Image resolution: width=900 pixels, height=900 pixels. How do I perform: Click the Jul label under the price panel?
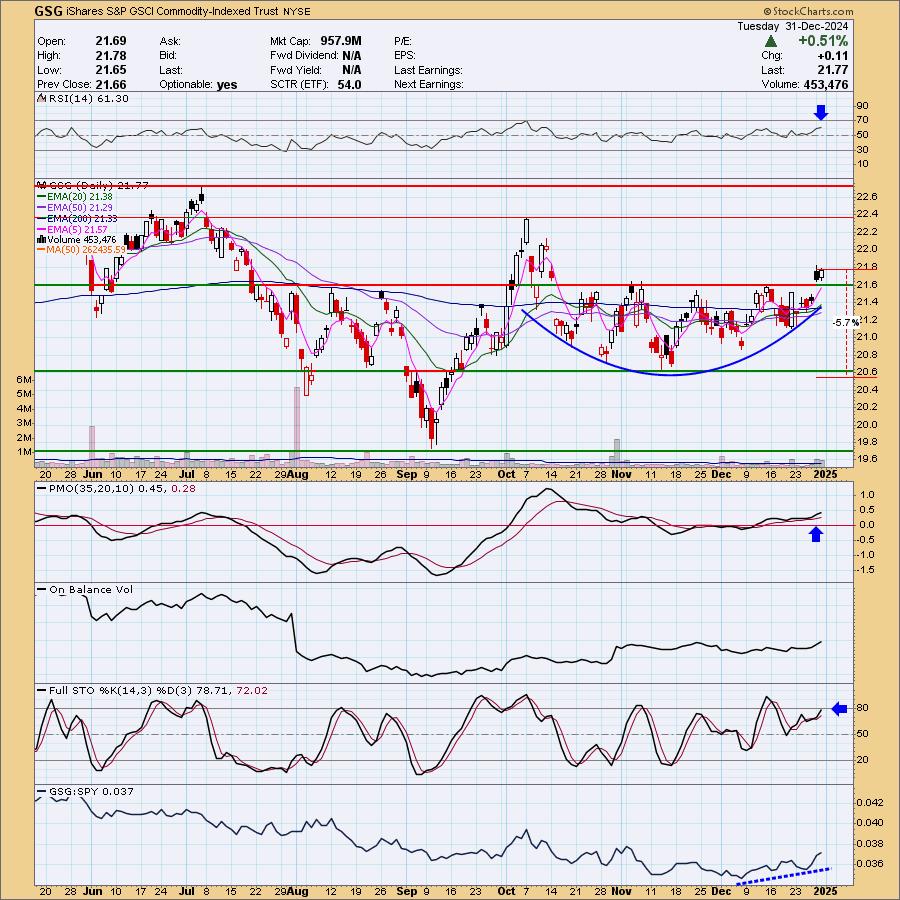click(x=186, y=475)
